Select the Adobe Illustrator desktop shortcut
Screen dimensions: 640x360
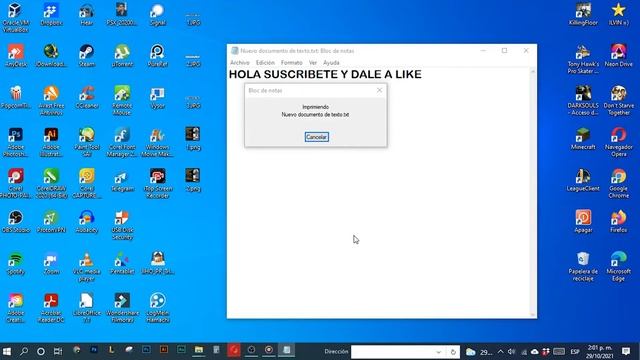point(51,142)
